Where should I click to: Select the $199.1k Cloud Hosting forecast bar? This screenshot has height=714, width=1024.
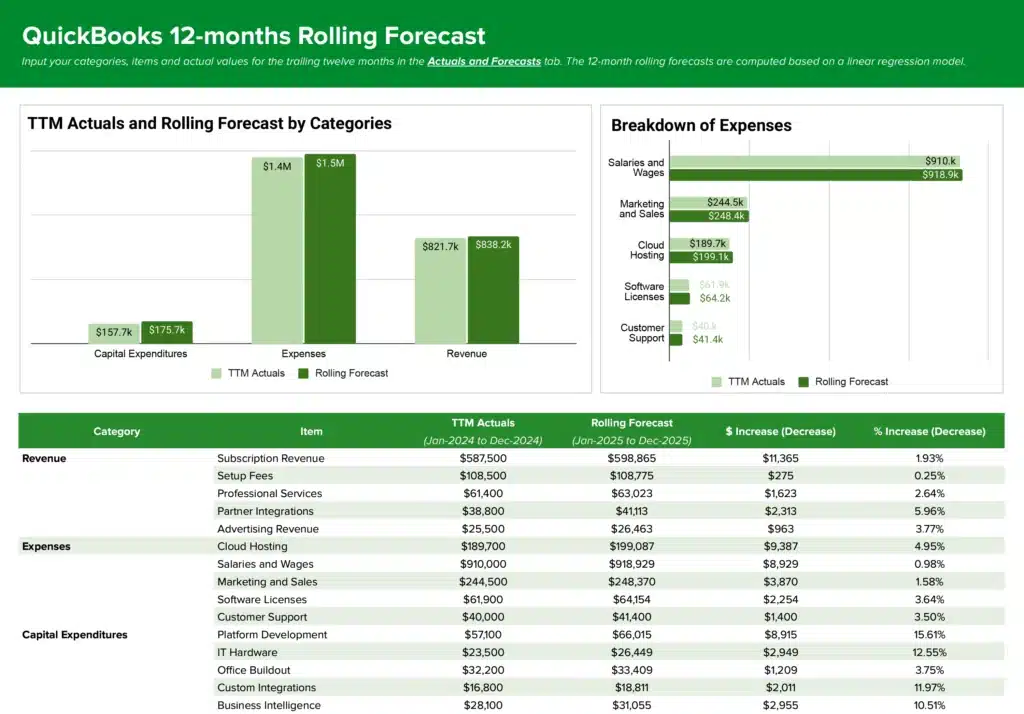pyautogui.click(x=701, y=257)
